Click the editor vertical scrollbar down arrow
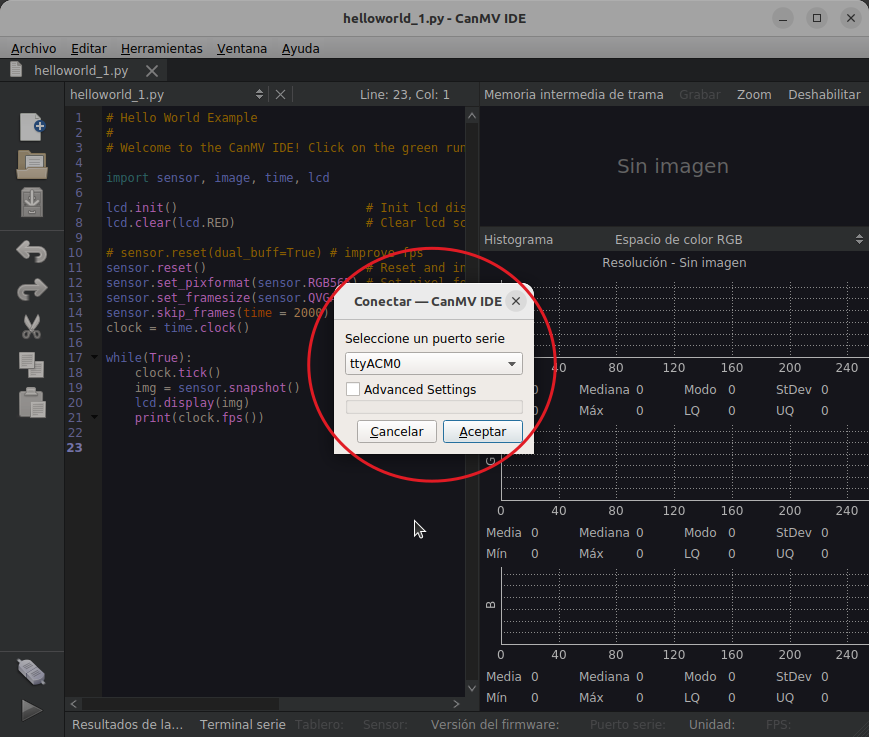The width and height of the screenshot is (869, 737). 472,688
